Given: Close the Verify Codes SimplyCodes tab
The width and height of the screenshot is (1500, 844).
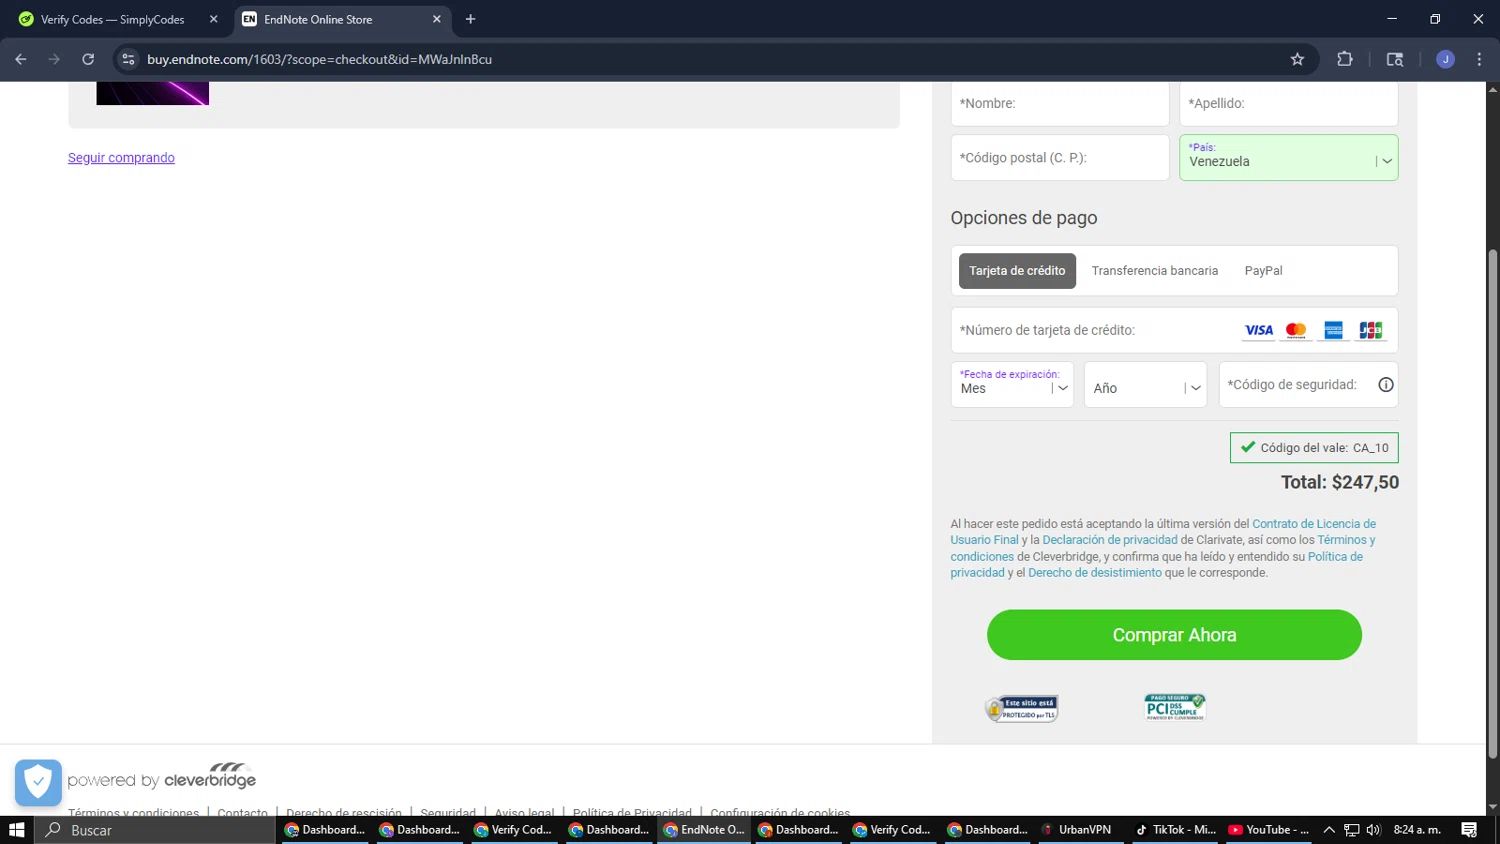Looking at the screenshot, I should click(x=213, y=19).
